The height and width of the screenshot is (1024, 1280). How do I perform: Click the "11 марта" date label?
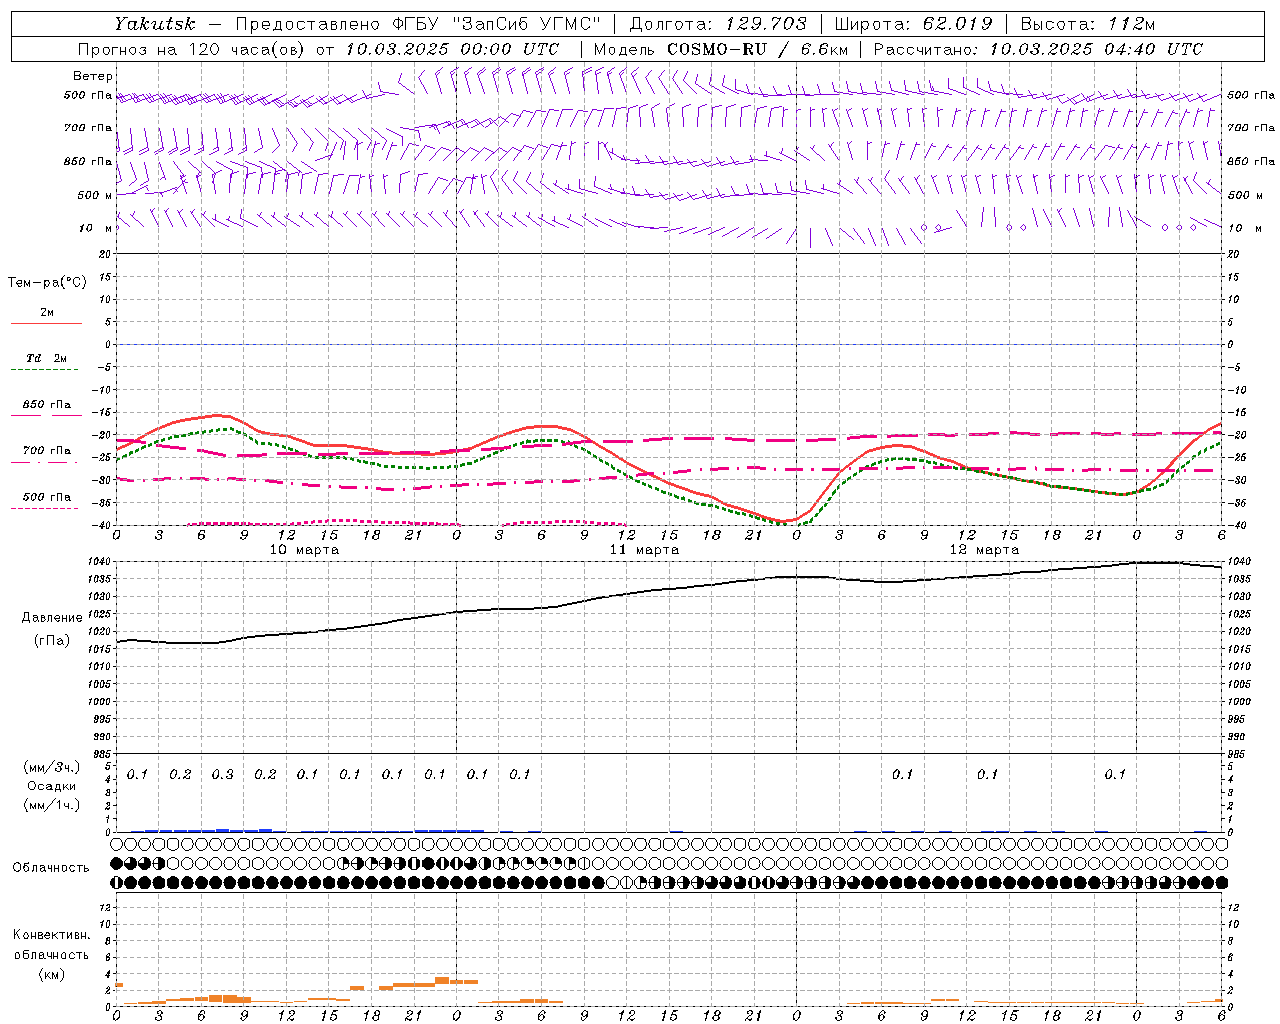click(644, 550)
